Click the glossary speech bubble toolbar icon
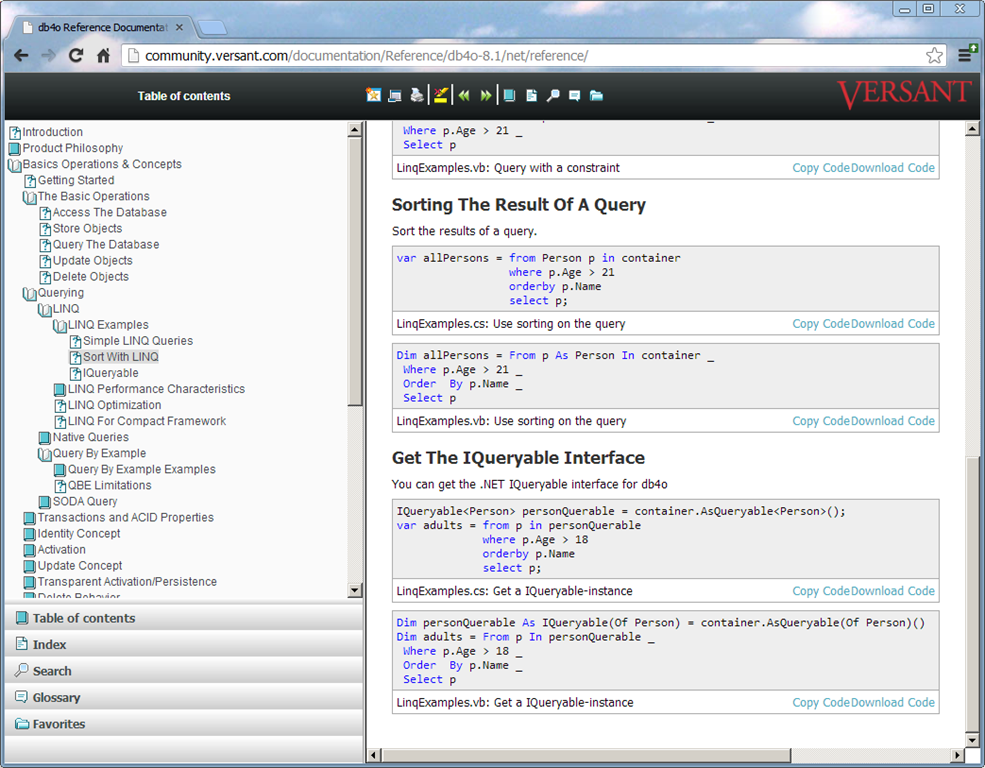Screen dimensions: 985x768 [x=574, y=96]
